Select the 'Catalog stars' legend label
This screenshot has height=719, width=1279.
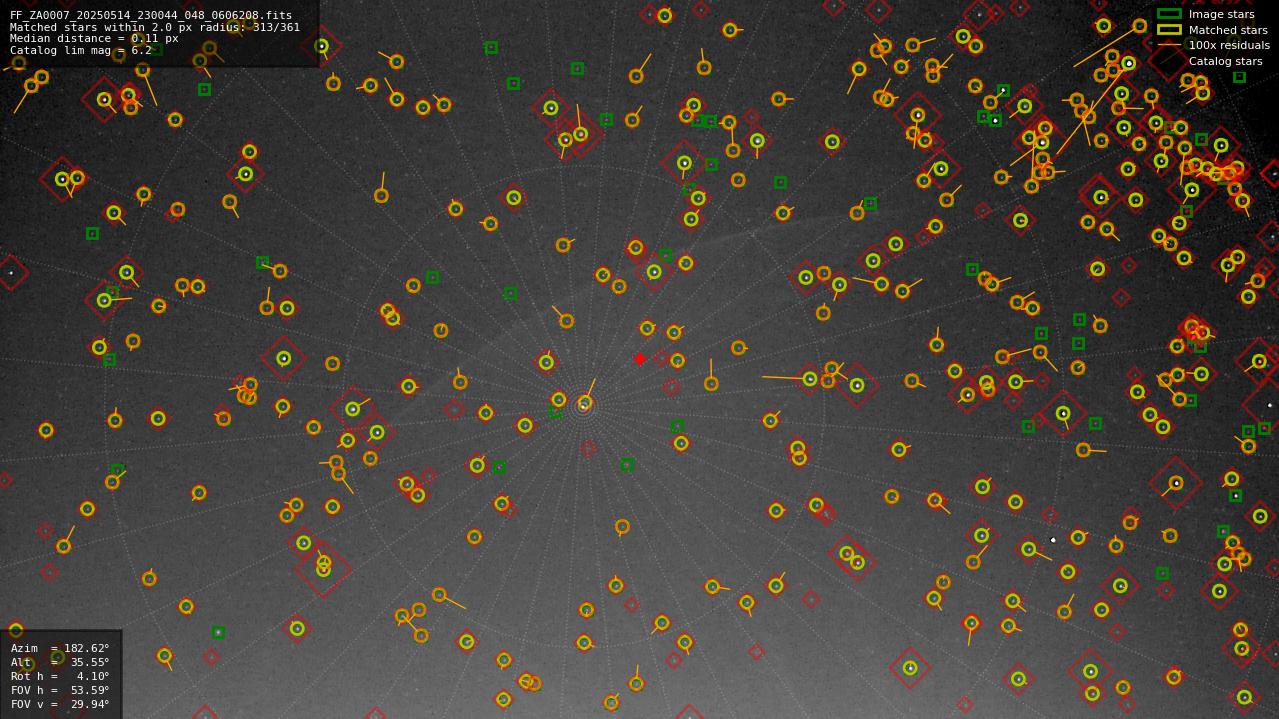click(x=1225, y=61)
